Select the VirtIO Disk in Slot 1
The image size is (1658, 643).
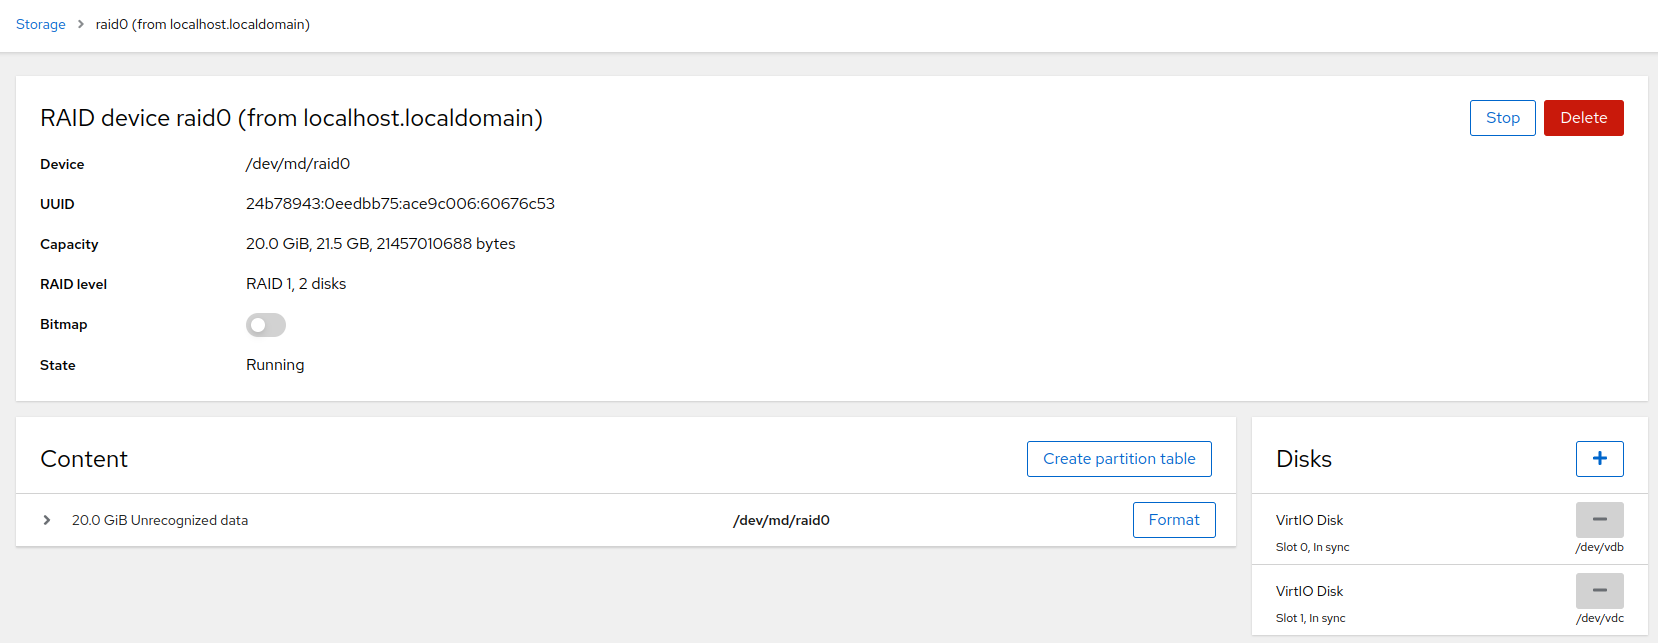click(x=1309, y=591)
